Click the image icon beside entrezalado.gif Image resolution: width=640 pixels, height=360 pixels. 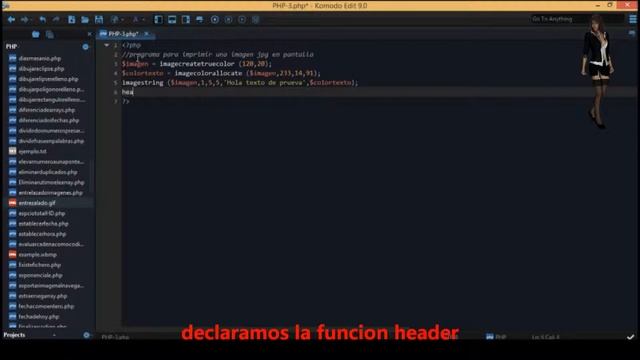(13, 203)
